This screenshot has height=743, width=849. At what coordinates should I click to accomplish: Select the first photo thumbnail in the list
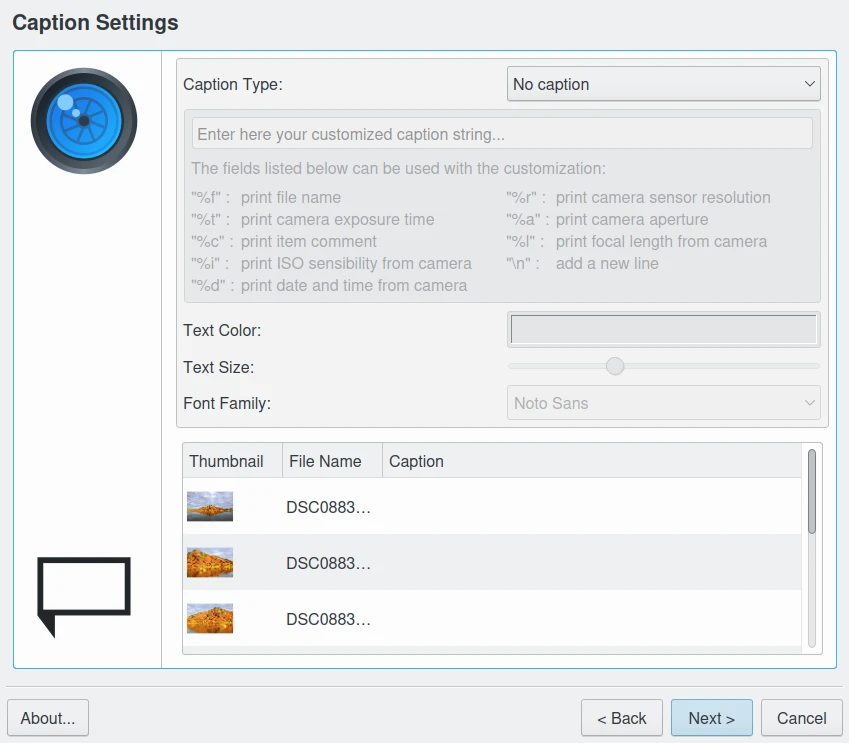(x=210, y=506)
